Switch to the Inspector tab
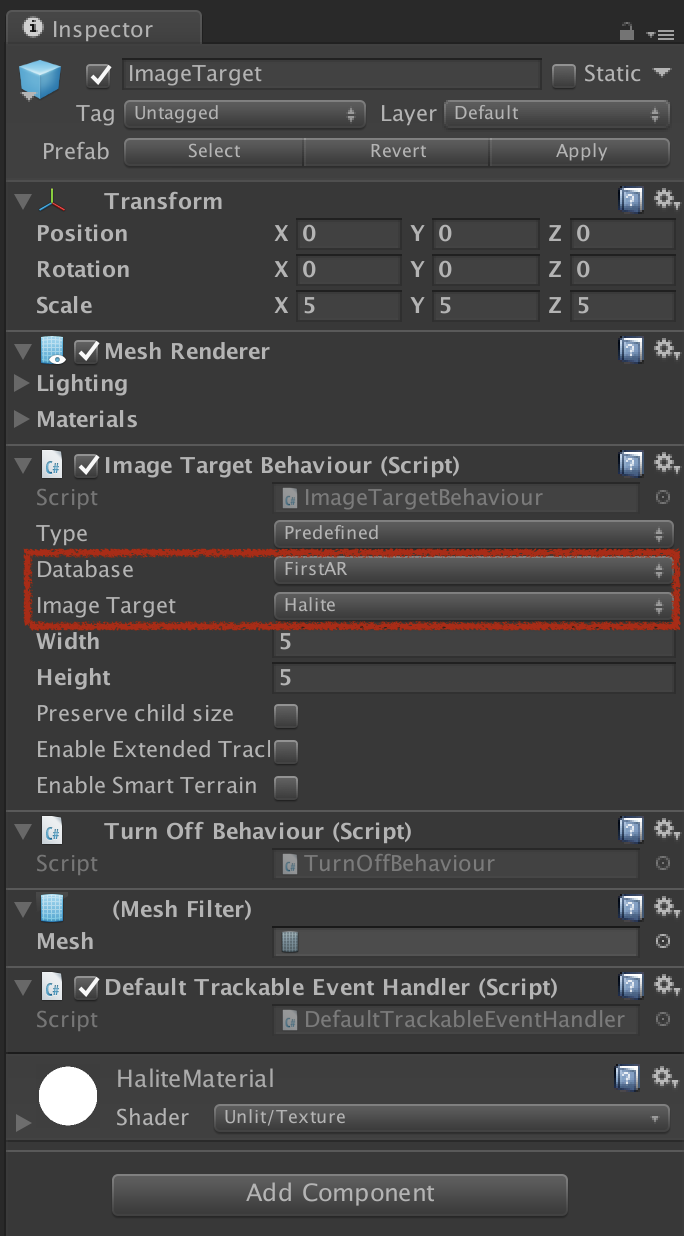The height and width of the screenshot is (1236, 684). pyautogui.click(x=101, y=29)
